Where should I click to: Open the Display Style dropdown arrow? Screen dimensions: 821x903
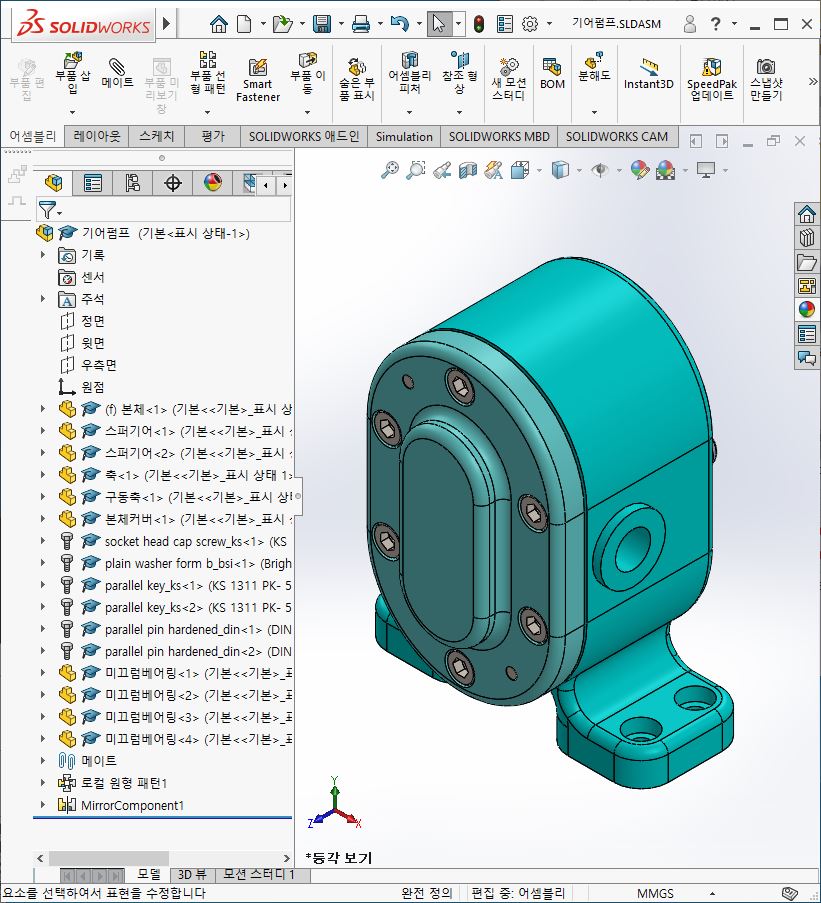(579, 170)
